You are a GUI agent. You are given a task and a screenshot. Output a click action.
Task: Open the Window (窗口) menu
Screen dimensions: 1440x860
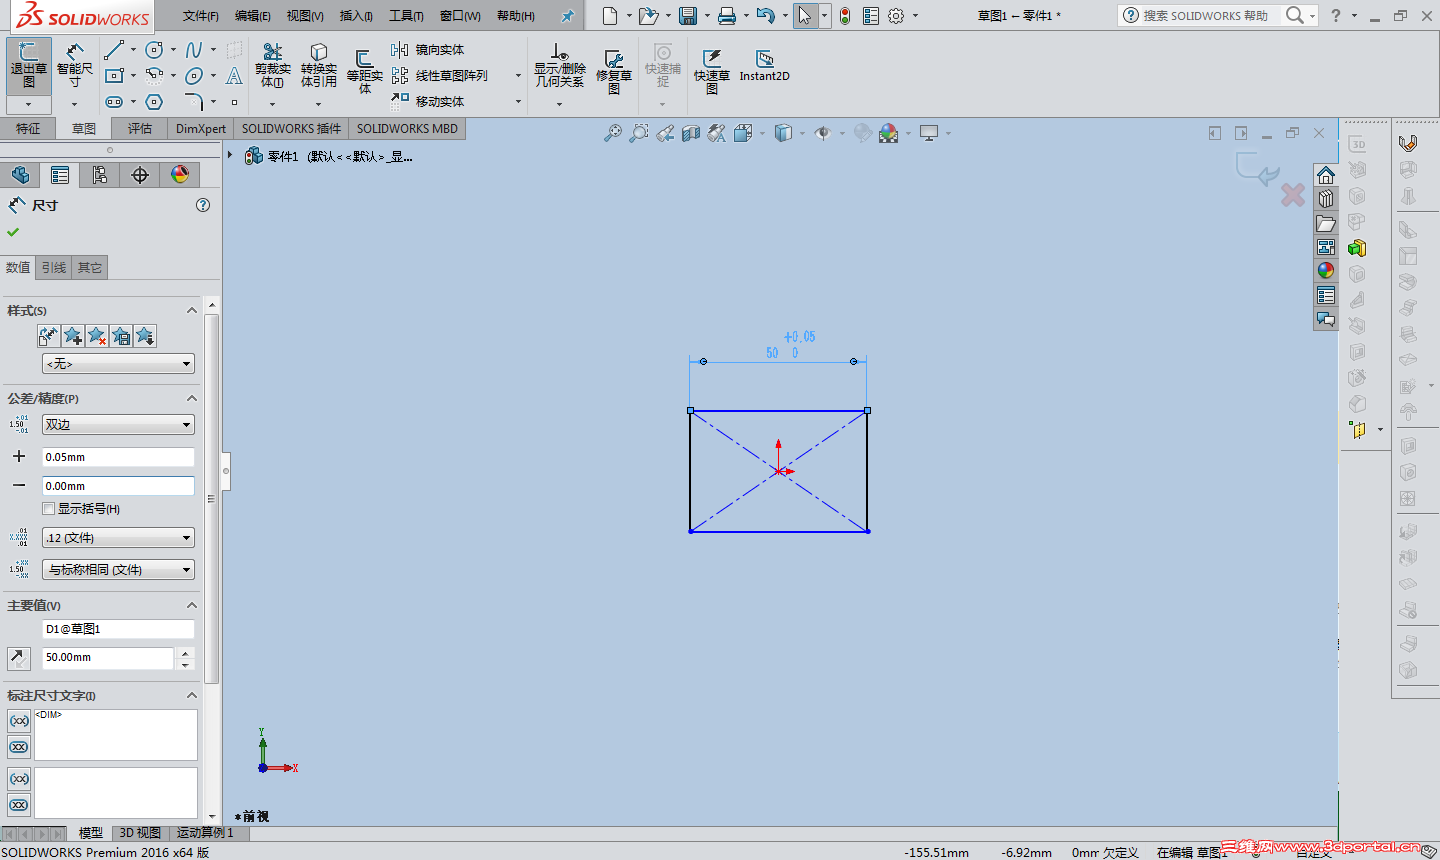[460, 16]
